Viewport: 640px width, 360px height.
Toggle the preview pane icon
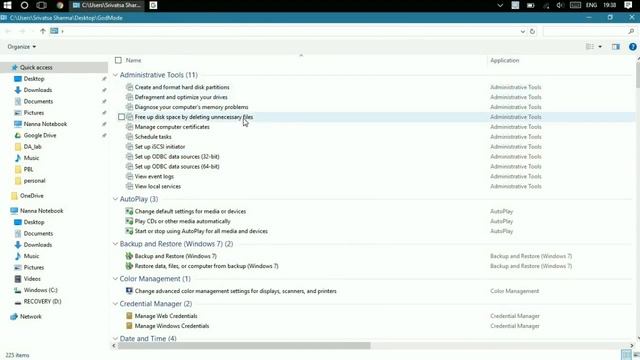pos(616,47)
